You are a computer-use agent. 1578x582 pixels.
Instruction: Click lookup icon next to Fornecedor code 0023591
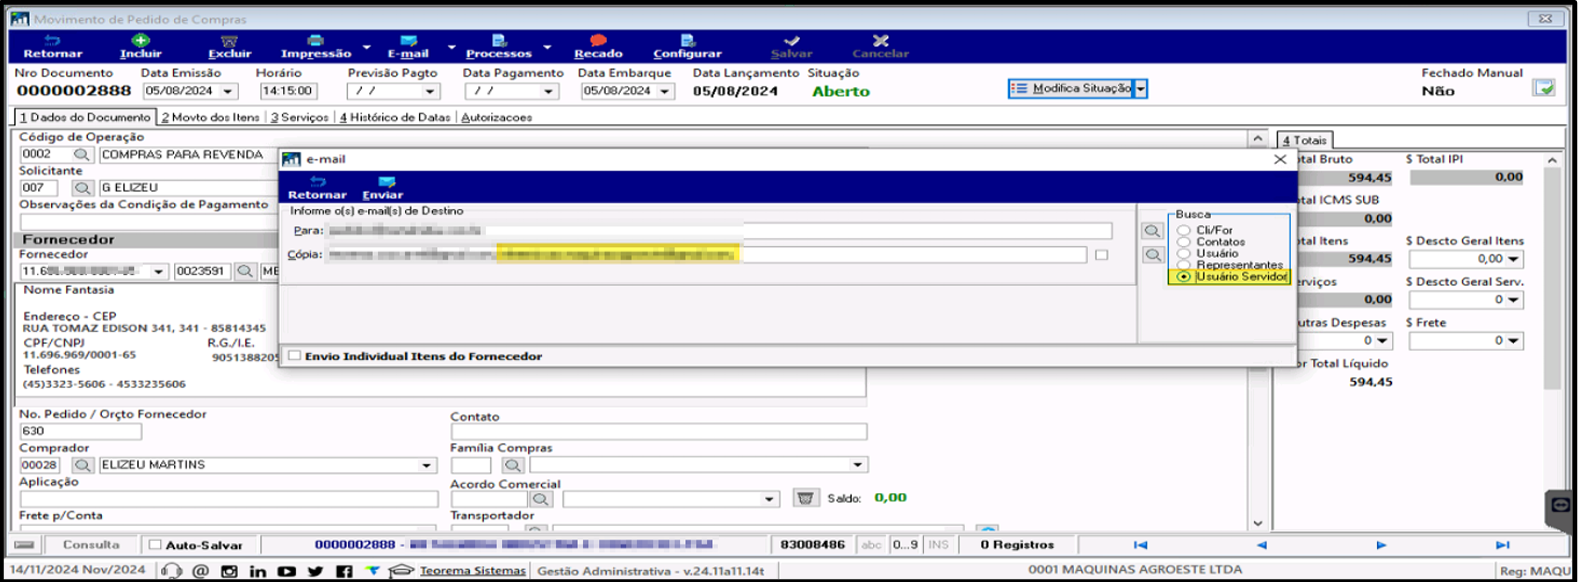pyautogui.click(x=245, y=271)
